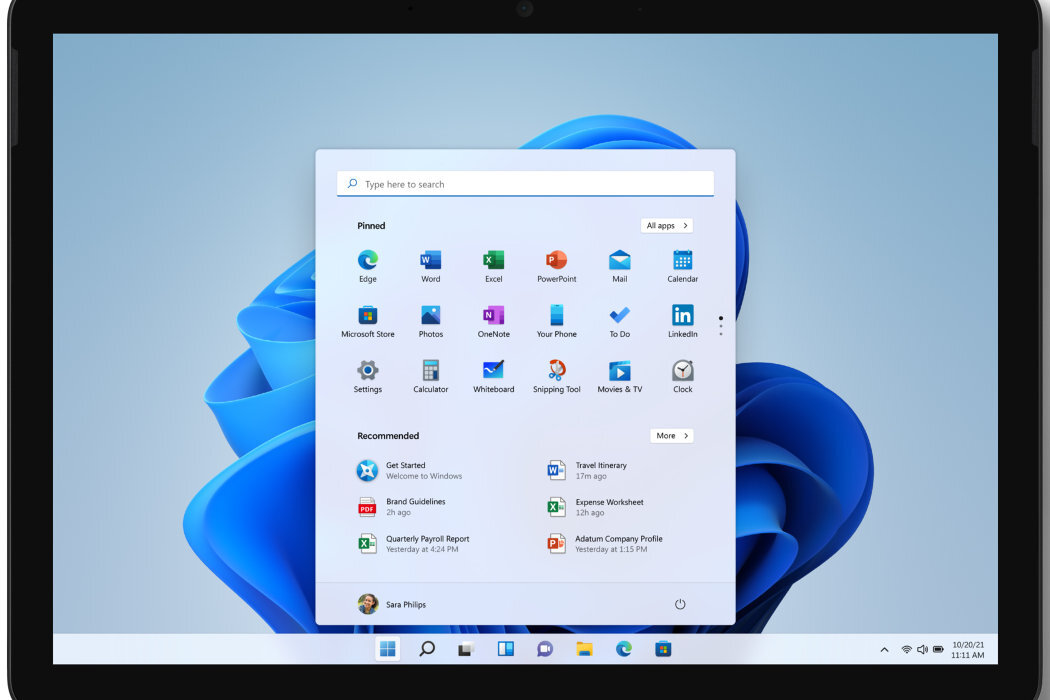Toggle the Start button on taskbar
Screen dimensions: 1050x700
point(388,649)
